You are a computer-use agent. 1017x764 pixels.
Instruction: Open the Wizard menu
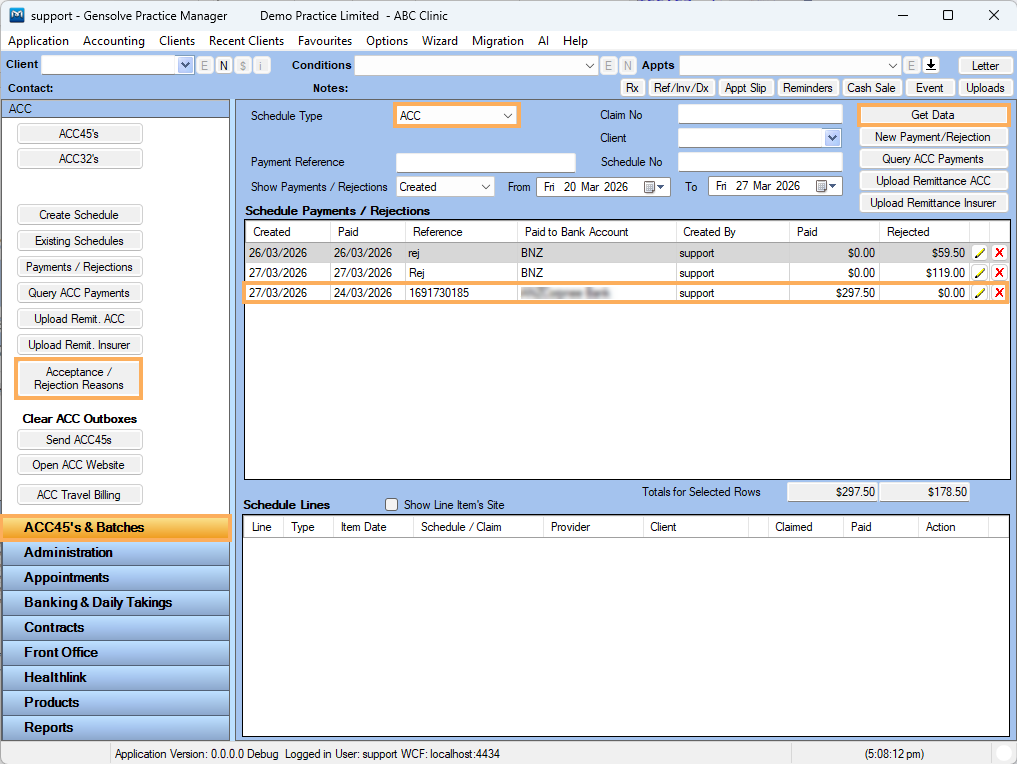pyautogui.click(x=440, y=41)
